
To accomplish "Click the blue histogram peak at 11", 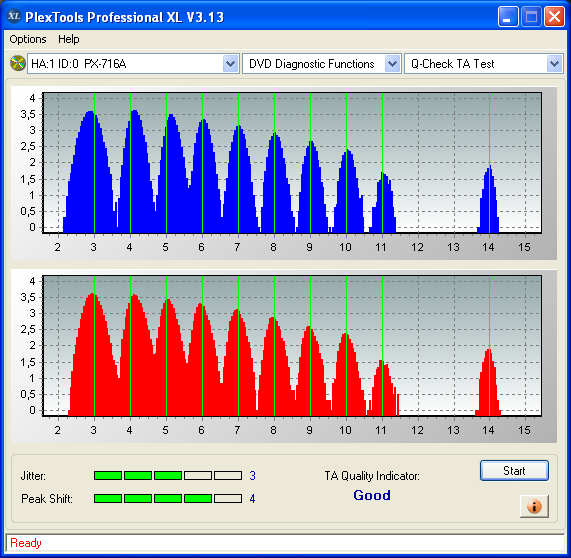I will 382,202.
